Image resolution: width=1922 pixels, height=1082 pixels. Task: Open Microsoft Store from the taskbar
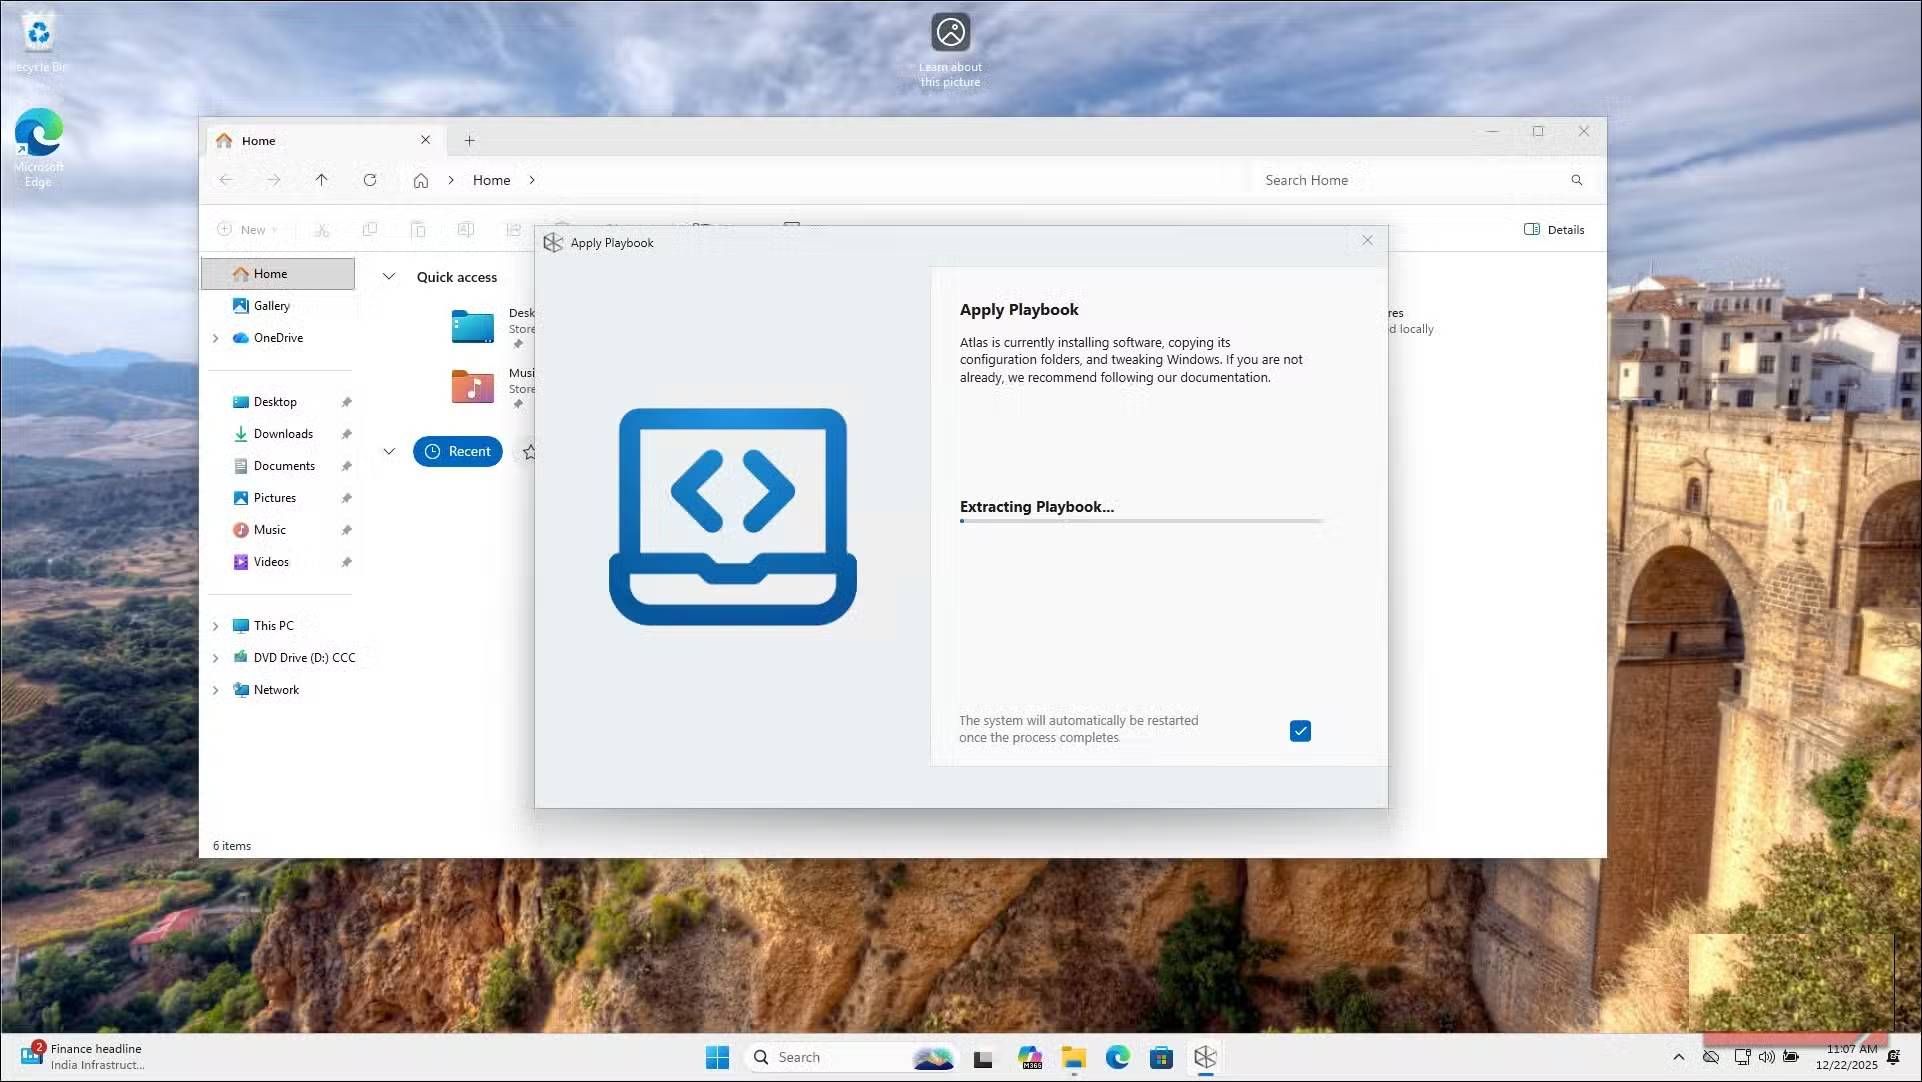pyautogui.click(x=1161, y=1057)
